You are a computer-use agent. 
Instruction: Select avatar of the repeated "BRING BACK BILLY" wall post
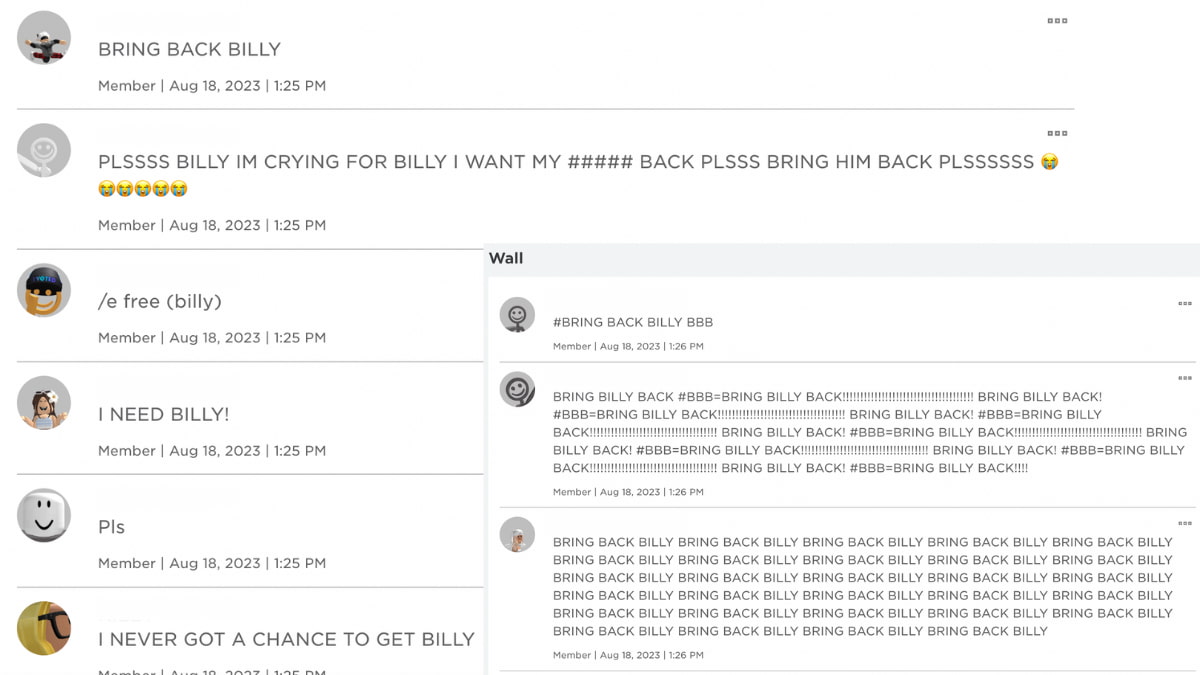click(x=517, y=535)
